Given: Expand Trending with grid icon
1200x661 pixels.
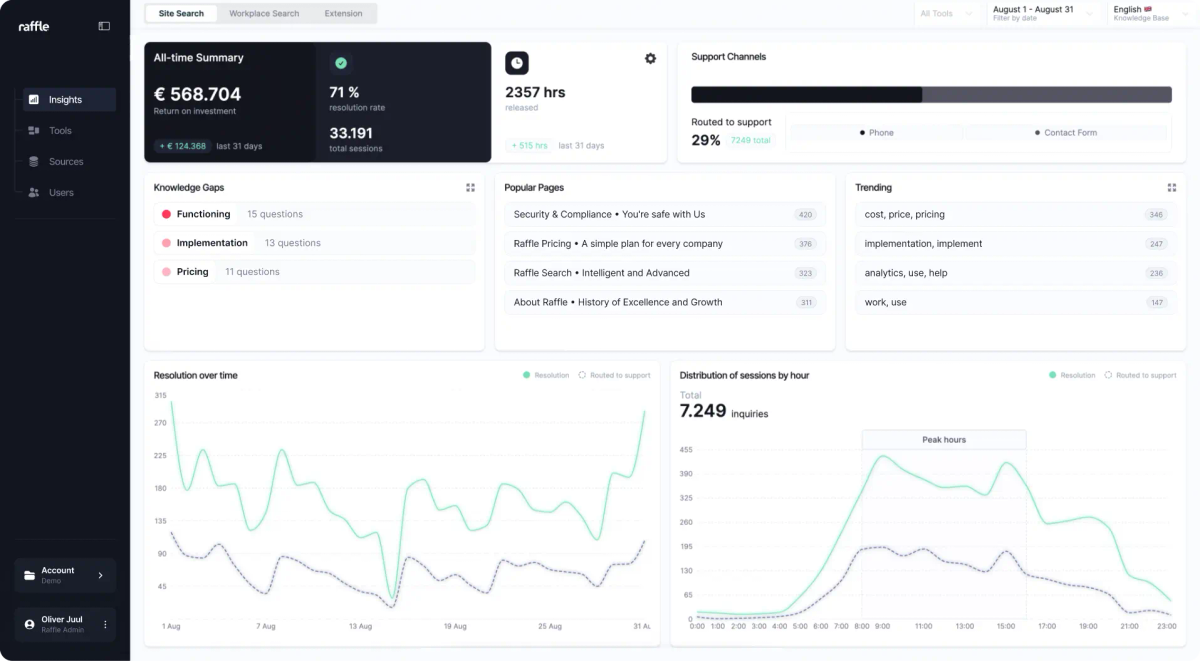Looking at the screenshot, I should pyautogui.click(x=1172, y=188).
